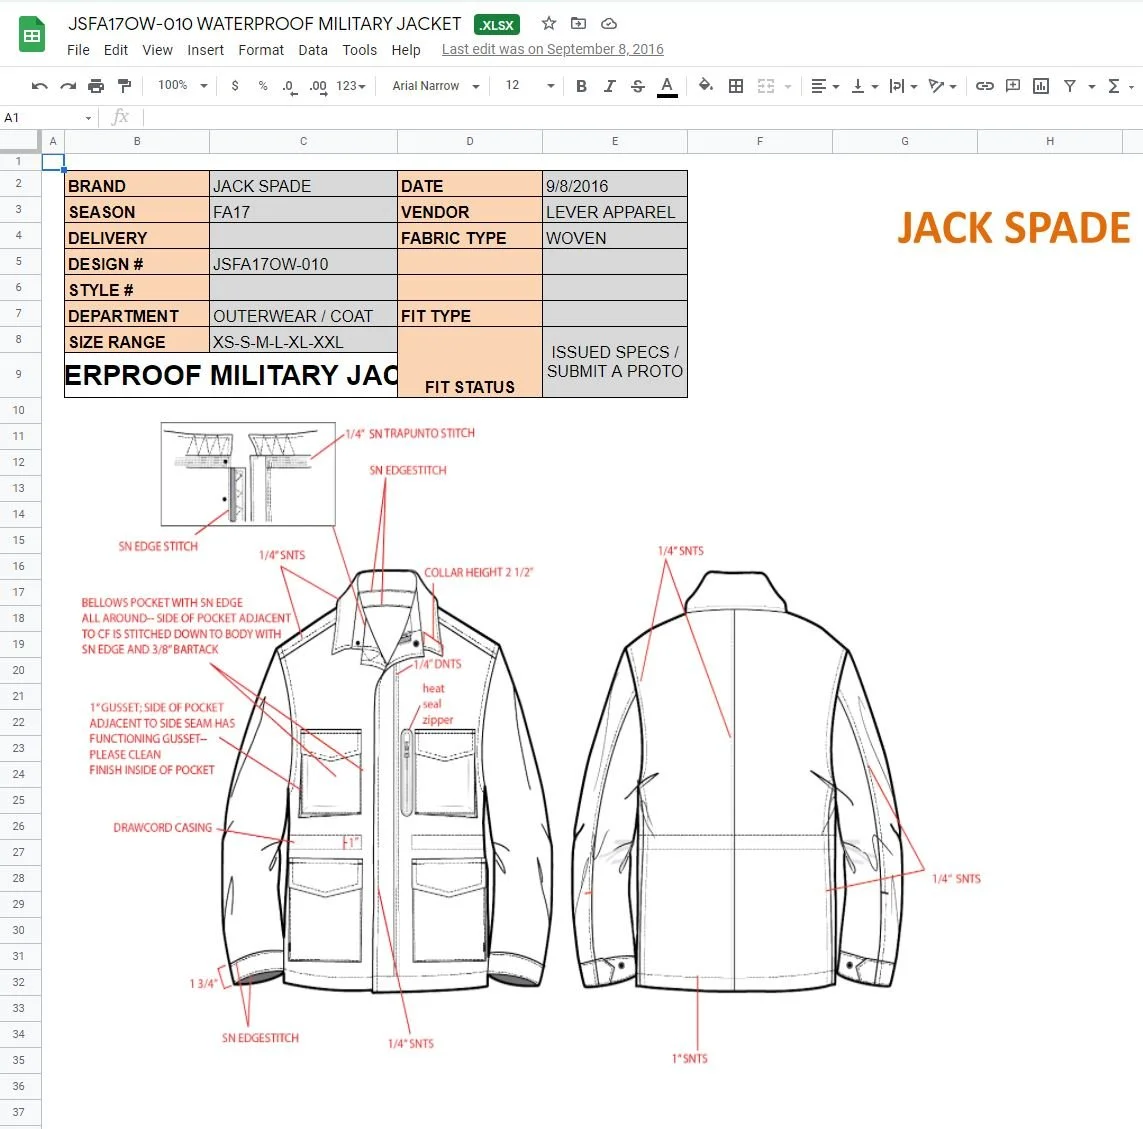Open the Insert menu
This screenshot has width=1143, height=1129.
click(206, 50)
